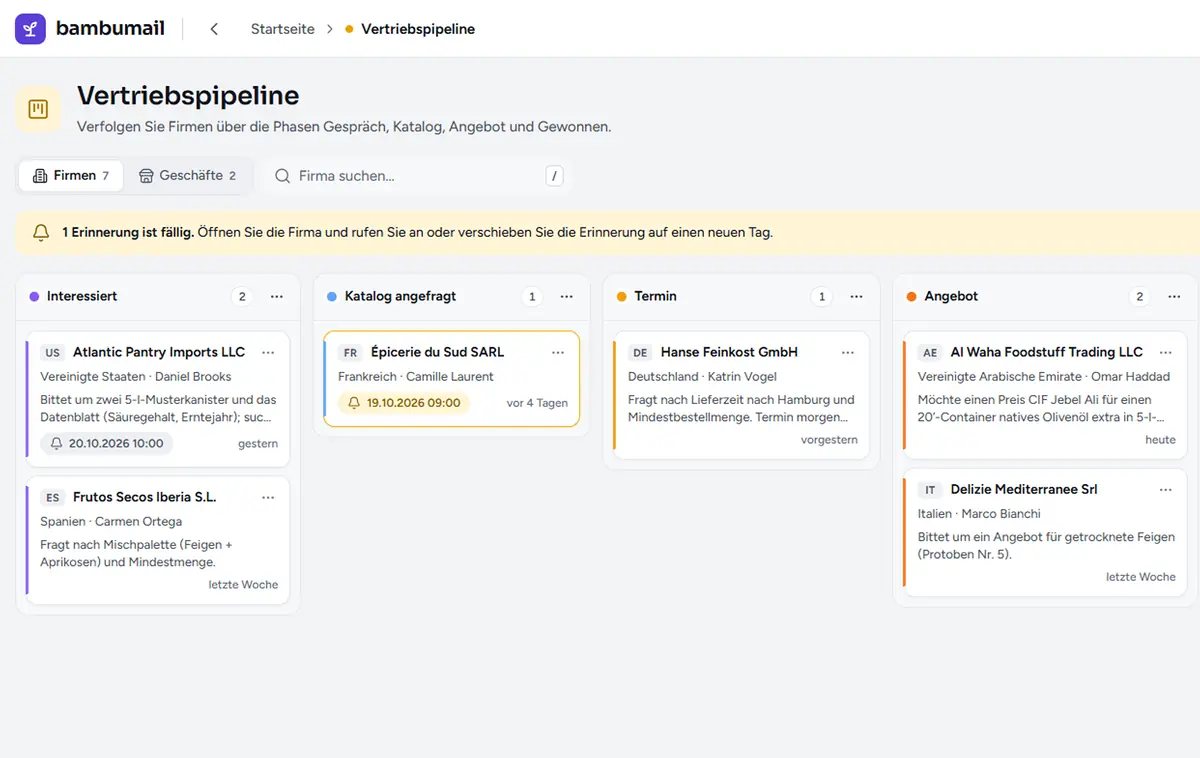The image size is (1200, 758).
Task: Click the Vertriebspipeline board icon beside title
Action: tap(39, 109)
